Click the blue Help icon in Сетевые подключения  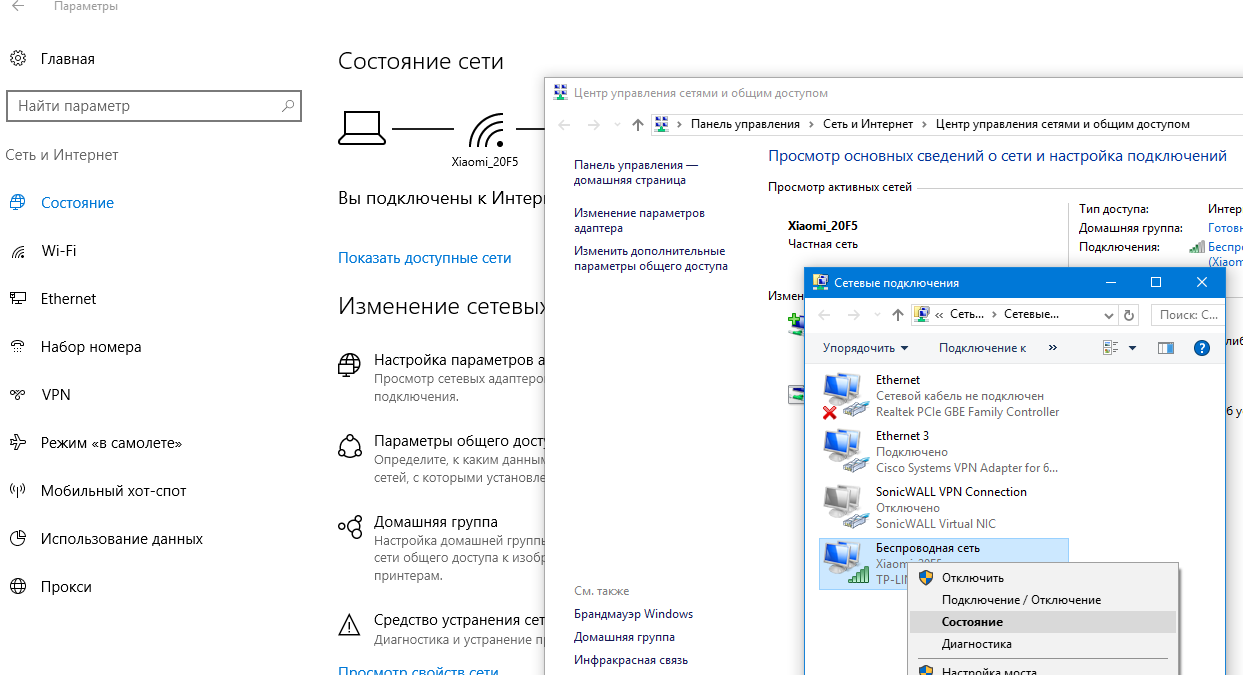1202,347
